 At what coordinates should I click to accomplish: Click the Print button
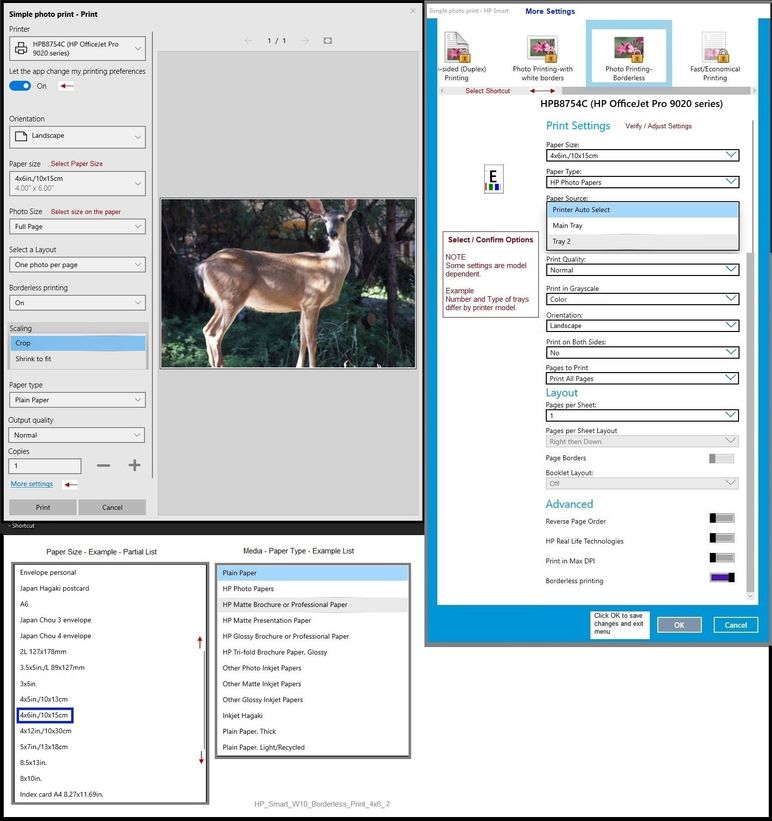[43, 507]
